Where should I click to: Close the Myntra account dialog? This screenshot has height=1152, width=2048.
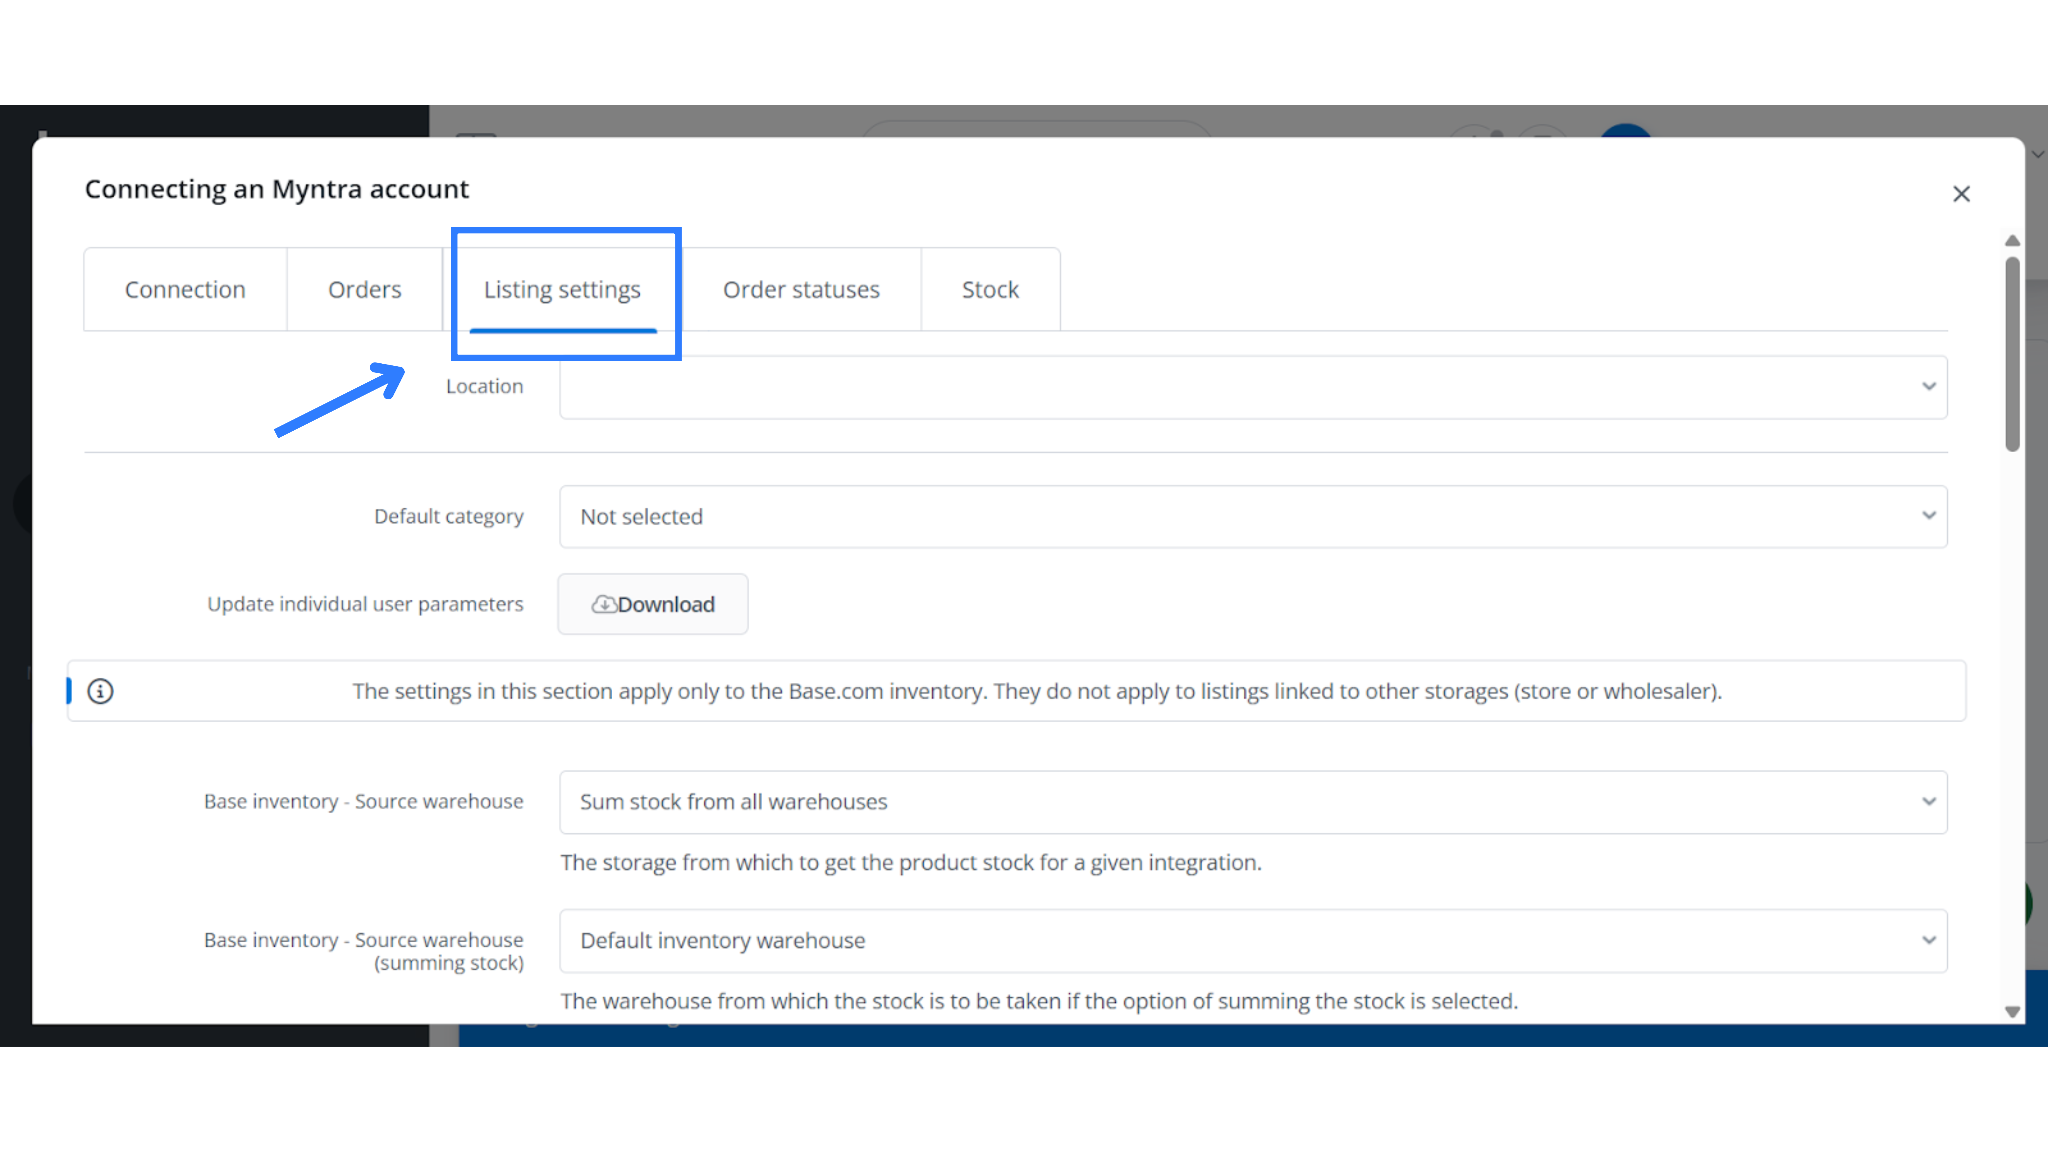(x=1961, y=194)
